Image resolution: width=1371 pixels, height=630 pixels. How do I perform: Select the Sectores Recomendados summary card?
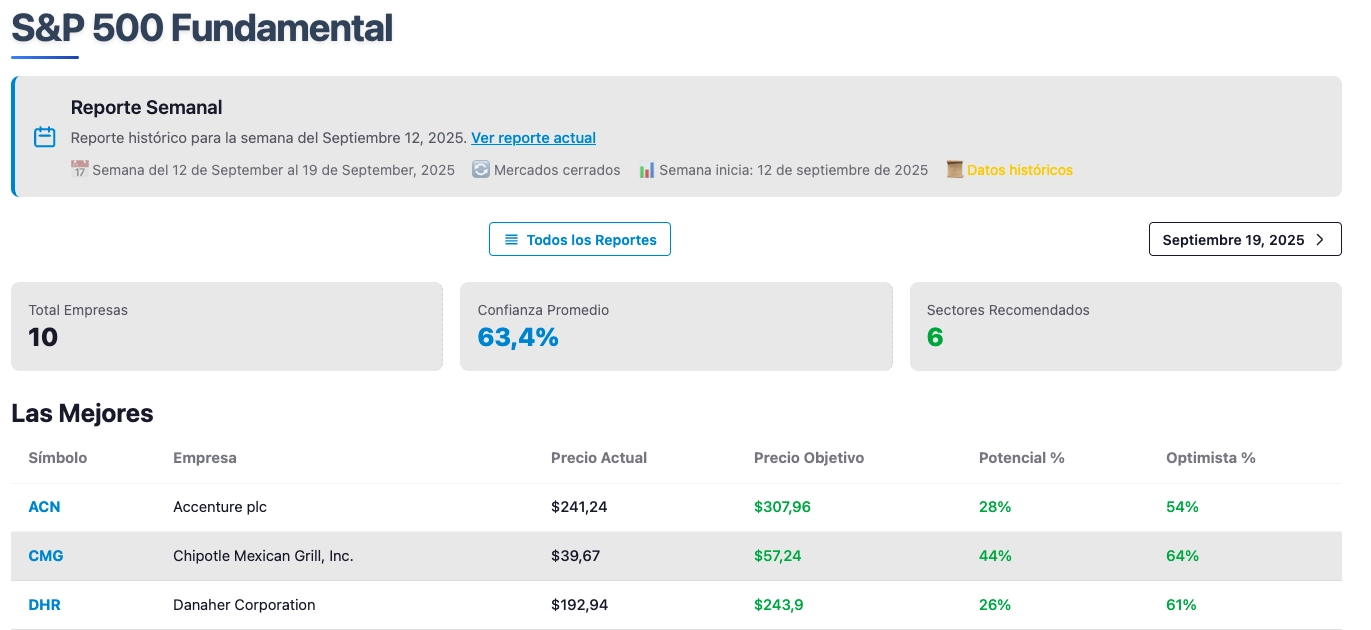click(1125, 326)
